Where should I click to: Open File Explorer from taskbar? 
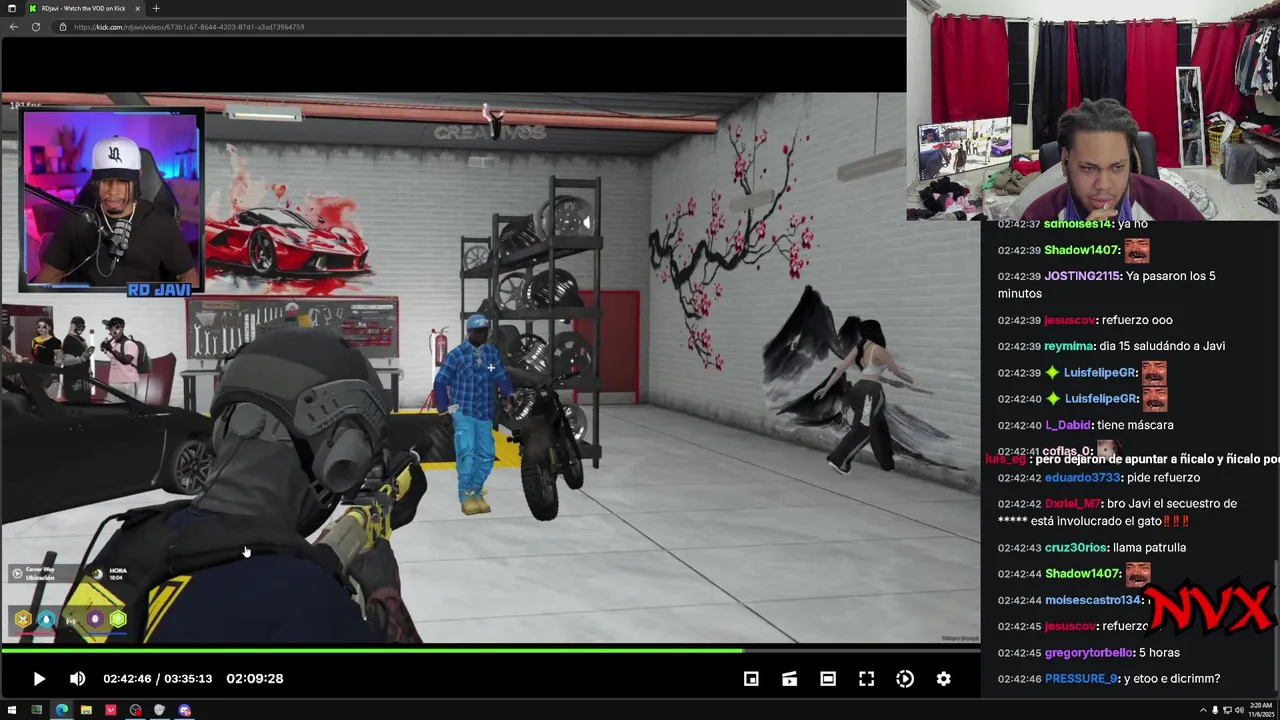point(86,710)
